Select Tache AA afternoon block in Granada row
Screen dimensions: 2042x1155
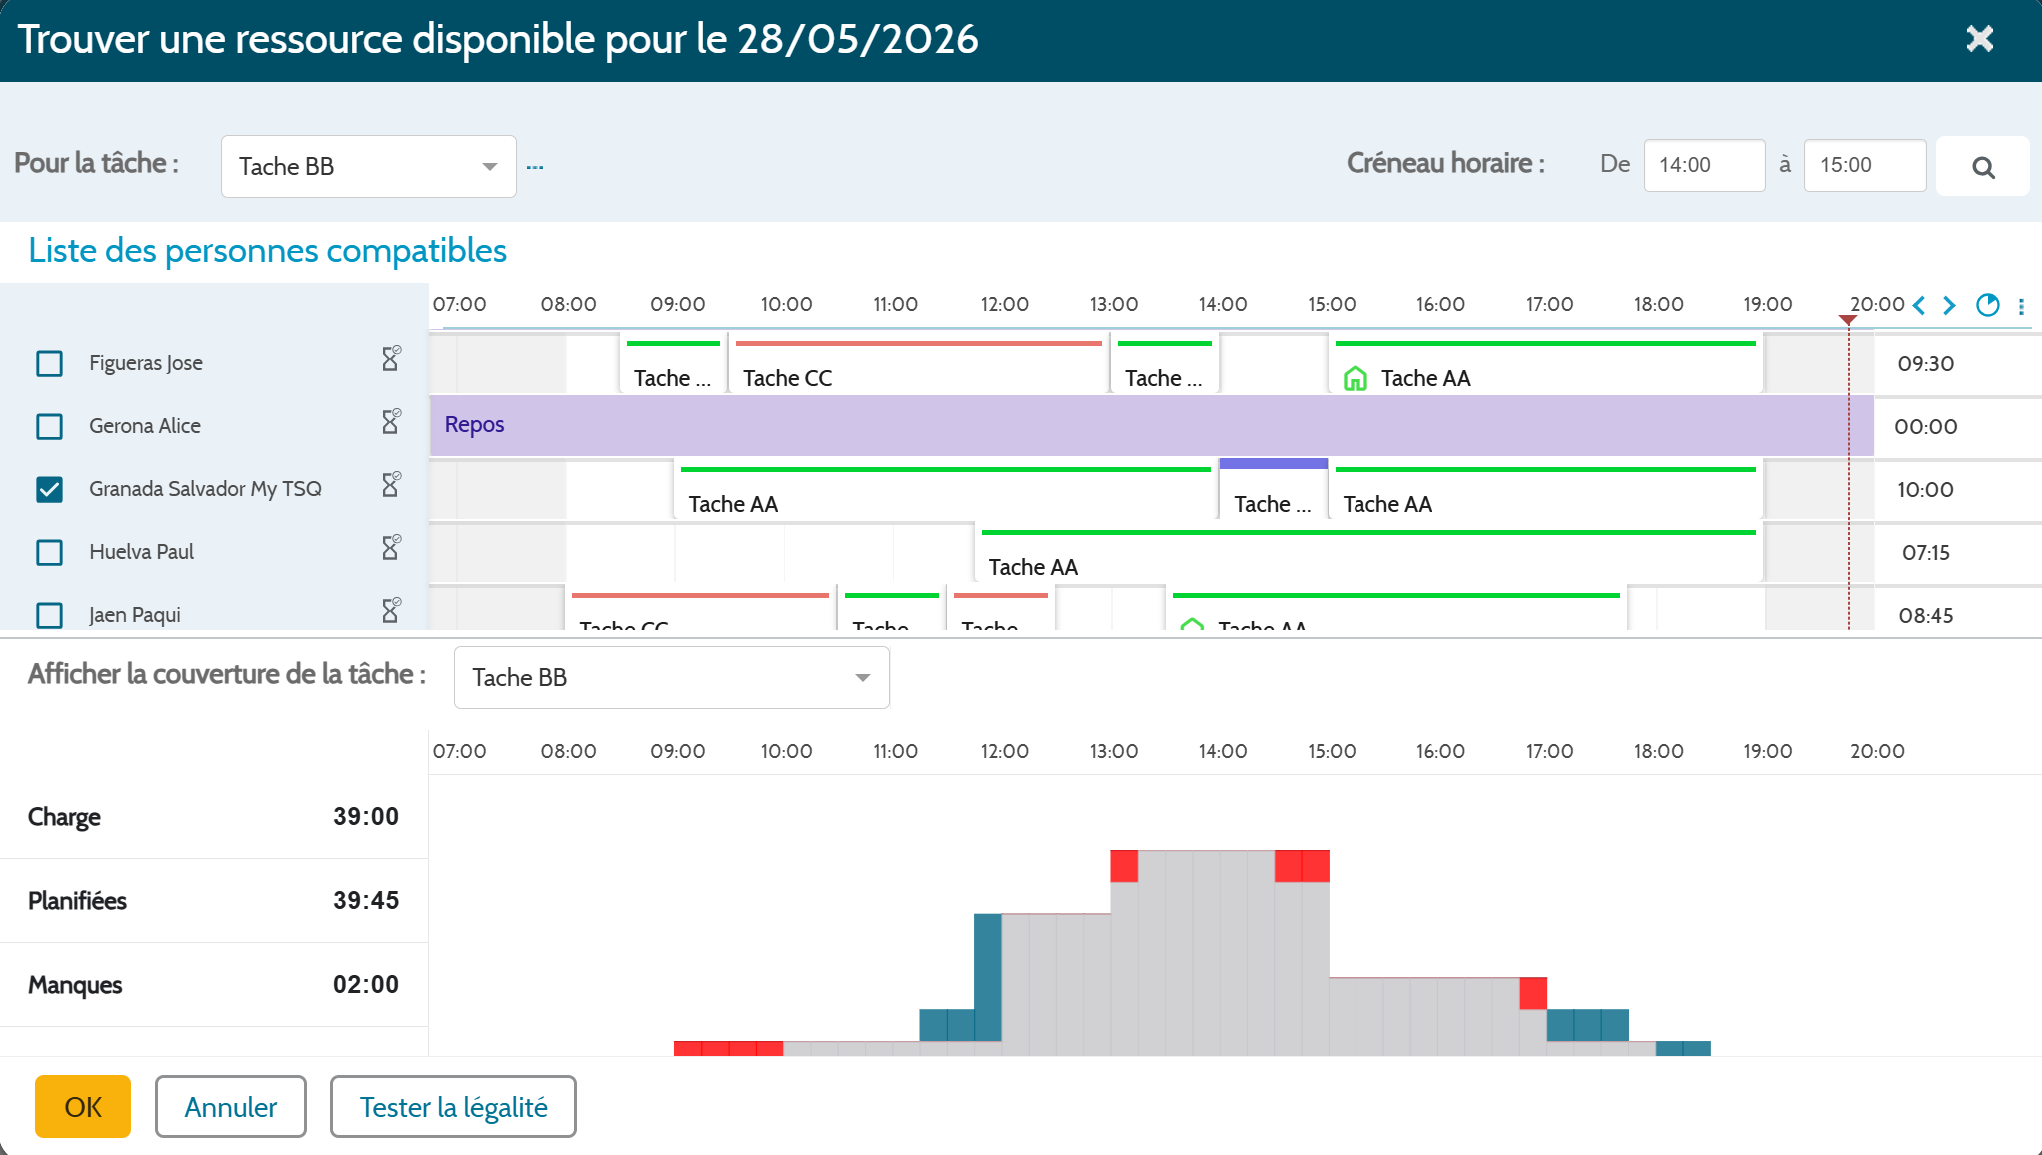coord(1546,492)
